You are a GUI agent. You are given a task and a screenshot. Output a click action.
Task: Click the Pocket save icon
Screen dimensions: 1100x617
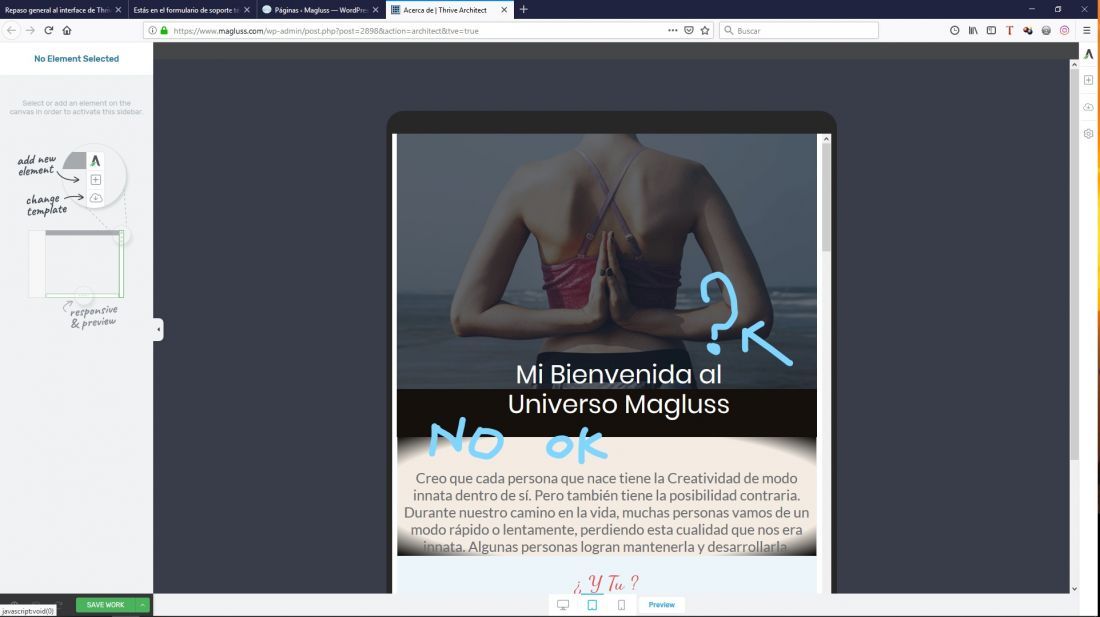tap(689, 30)
